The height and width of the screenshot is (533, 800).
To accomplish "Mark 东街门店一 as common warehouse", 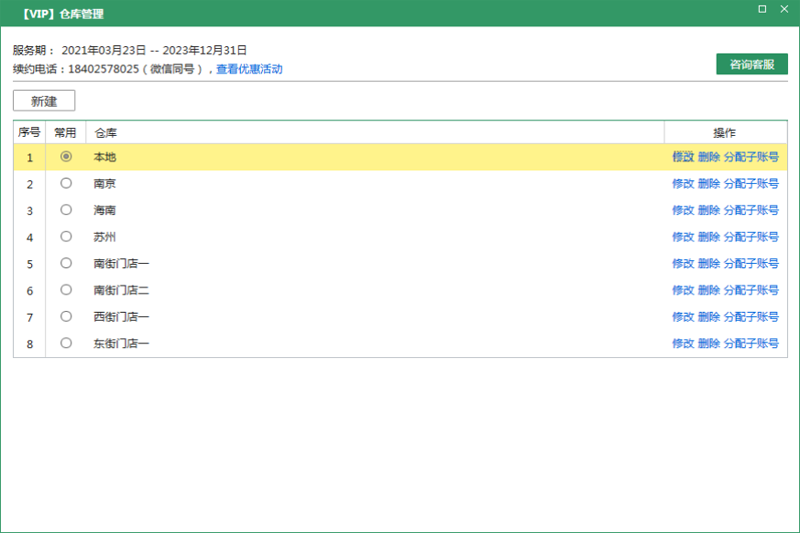I will coord(66,343).
